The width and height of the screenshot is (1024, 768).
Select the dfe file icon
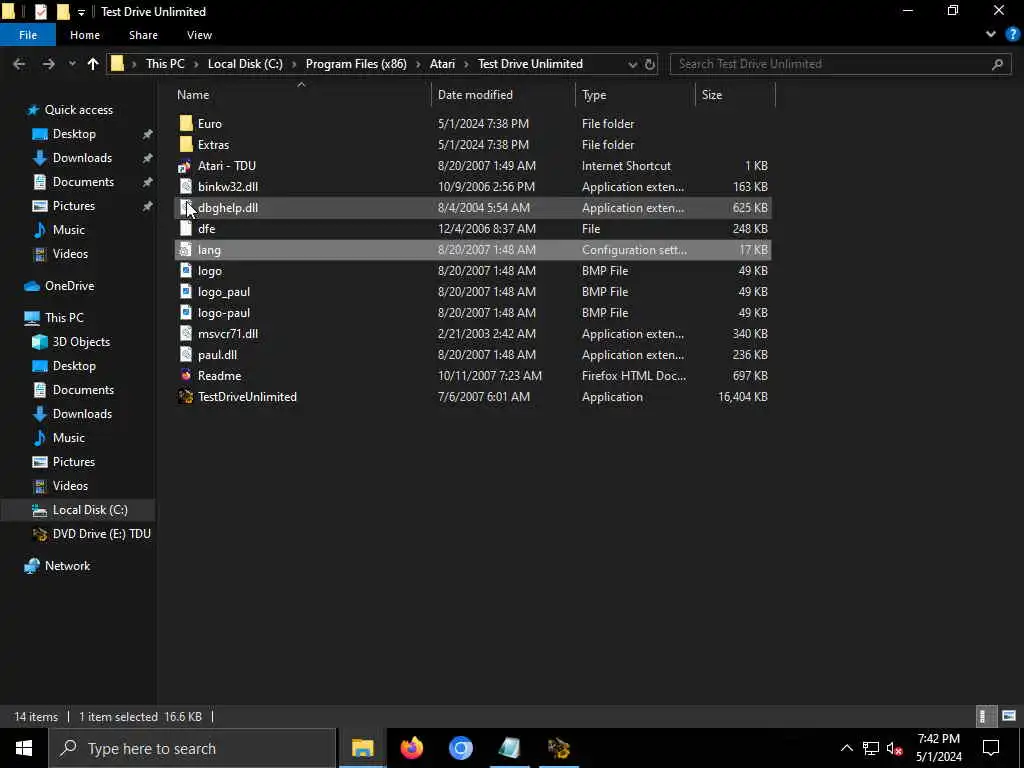click(x=186, y=229)
